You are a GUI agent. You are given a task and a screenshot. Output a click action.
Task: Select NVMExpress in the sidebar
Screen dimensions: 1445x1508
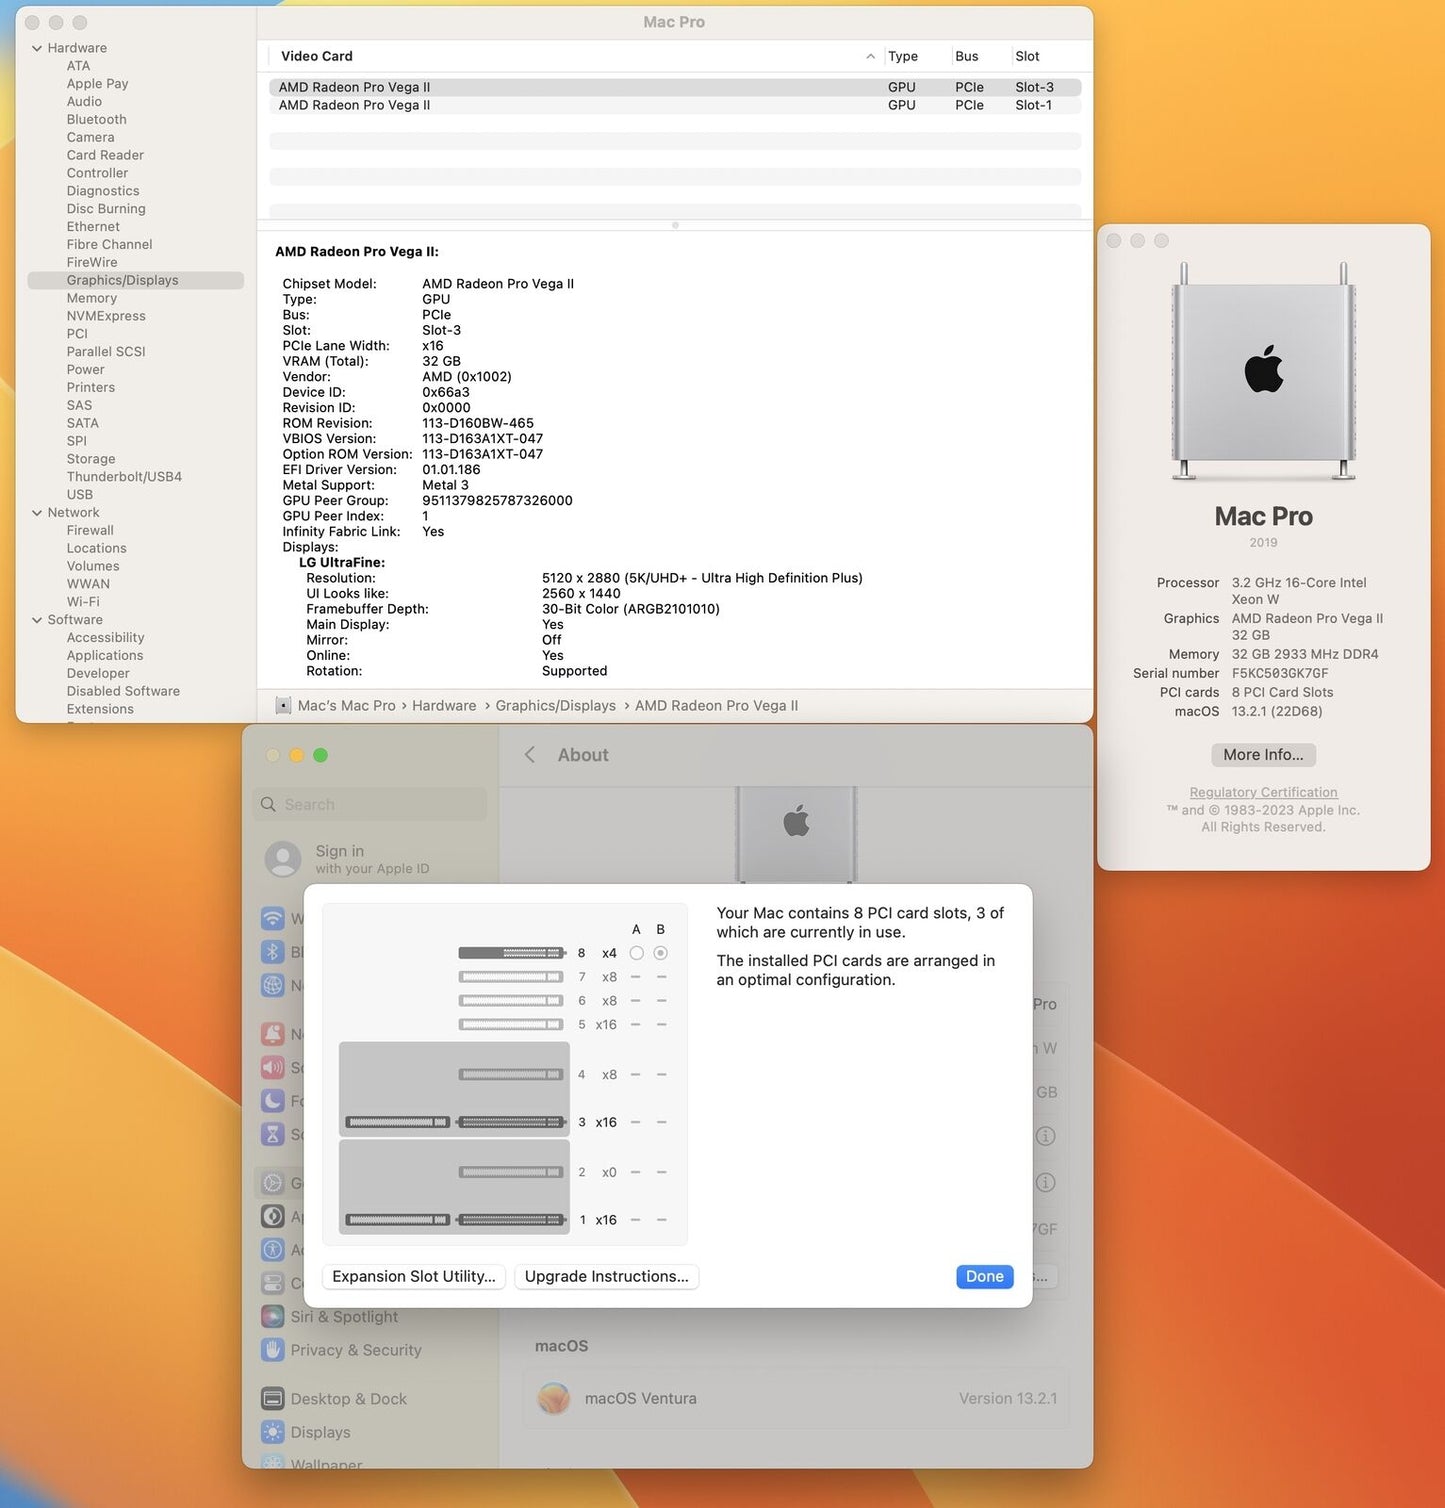point(106,316)
